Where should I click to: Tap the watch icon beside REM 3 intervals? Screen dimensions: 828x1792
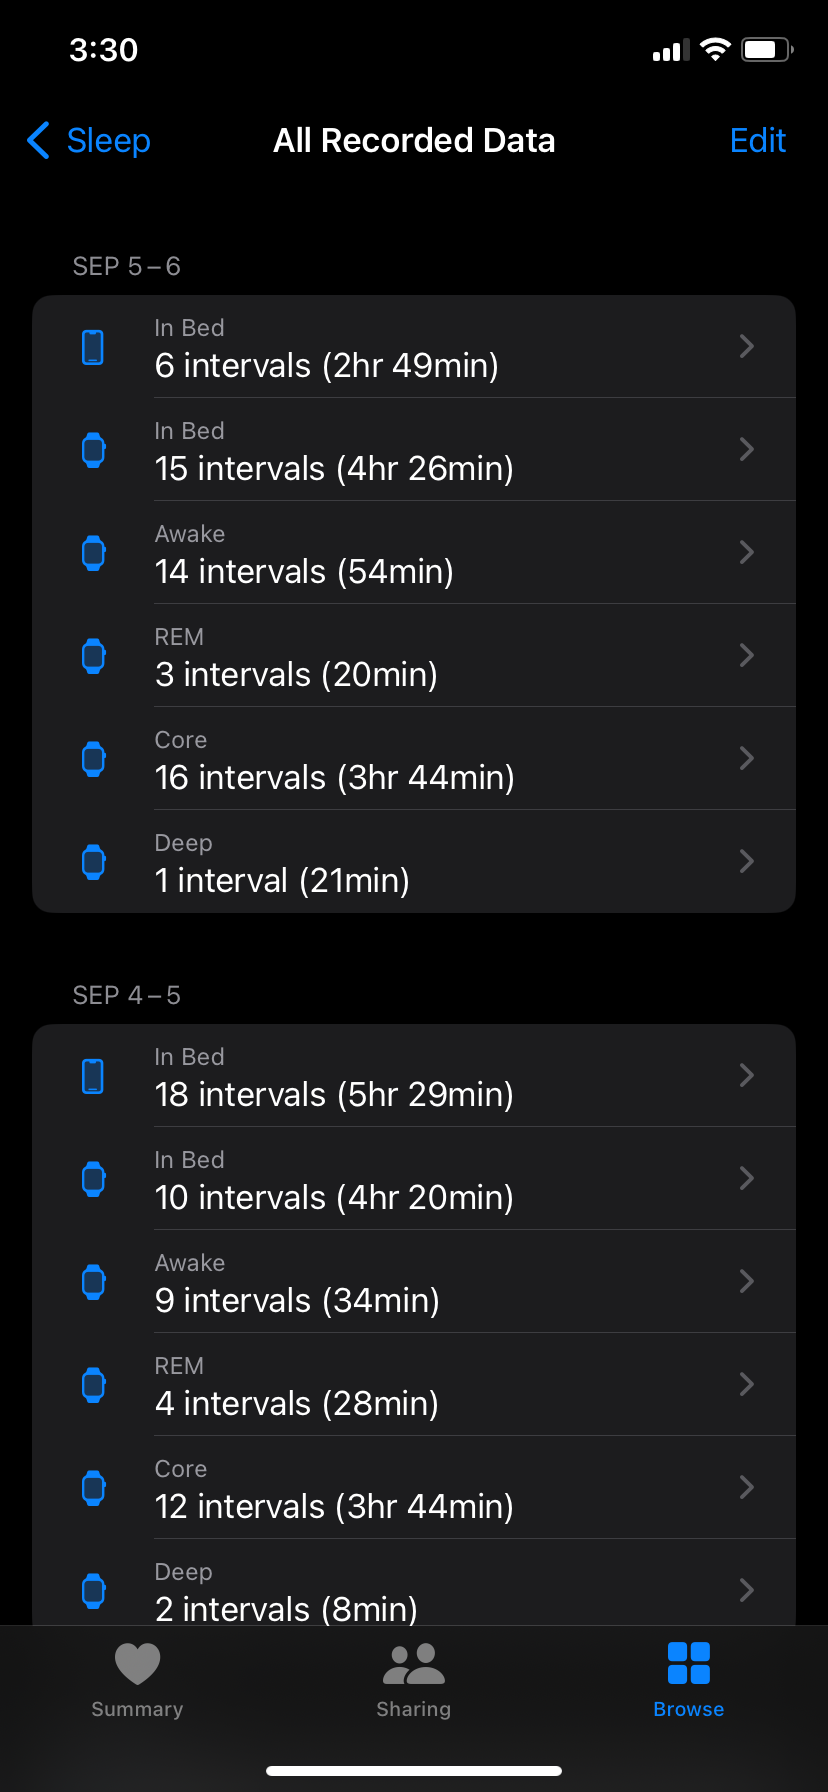coord(93,656)
